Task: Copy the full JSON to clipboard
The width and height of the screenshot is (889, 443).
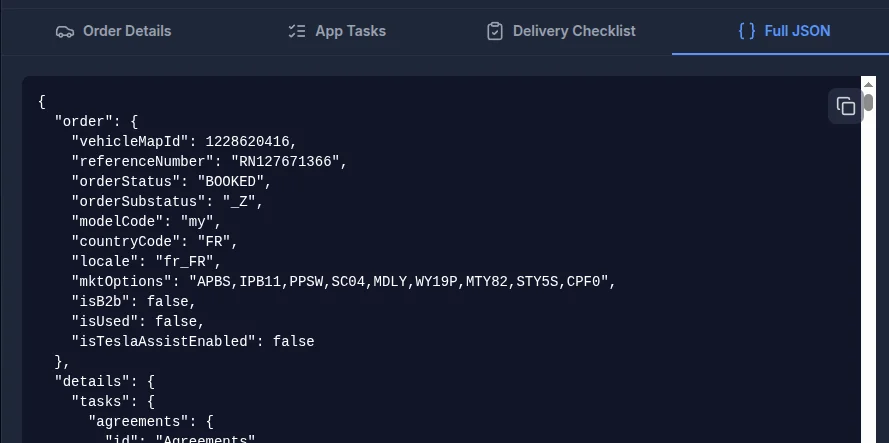Action: (845, 106)
